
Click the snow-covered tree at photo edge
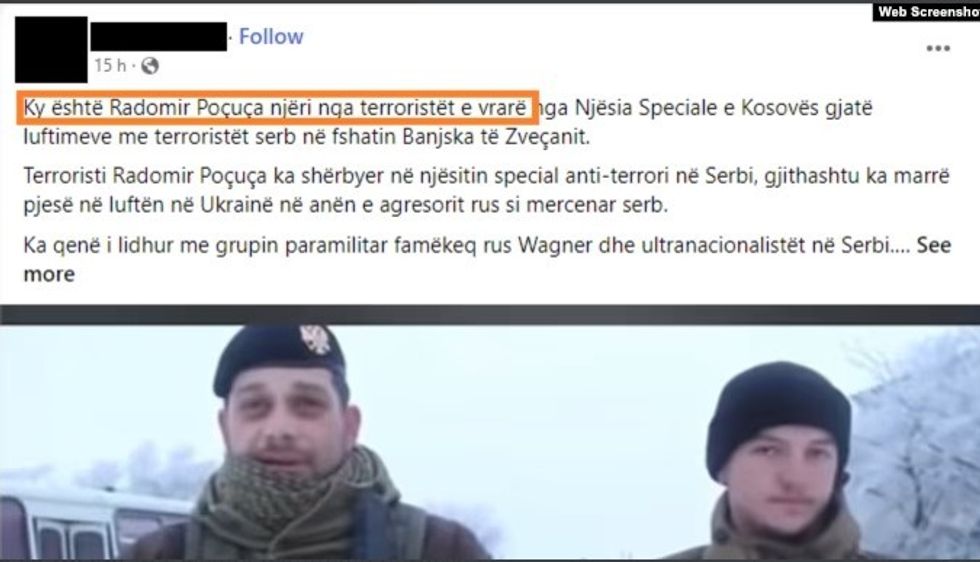click(x=919, y=450)
